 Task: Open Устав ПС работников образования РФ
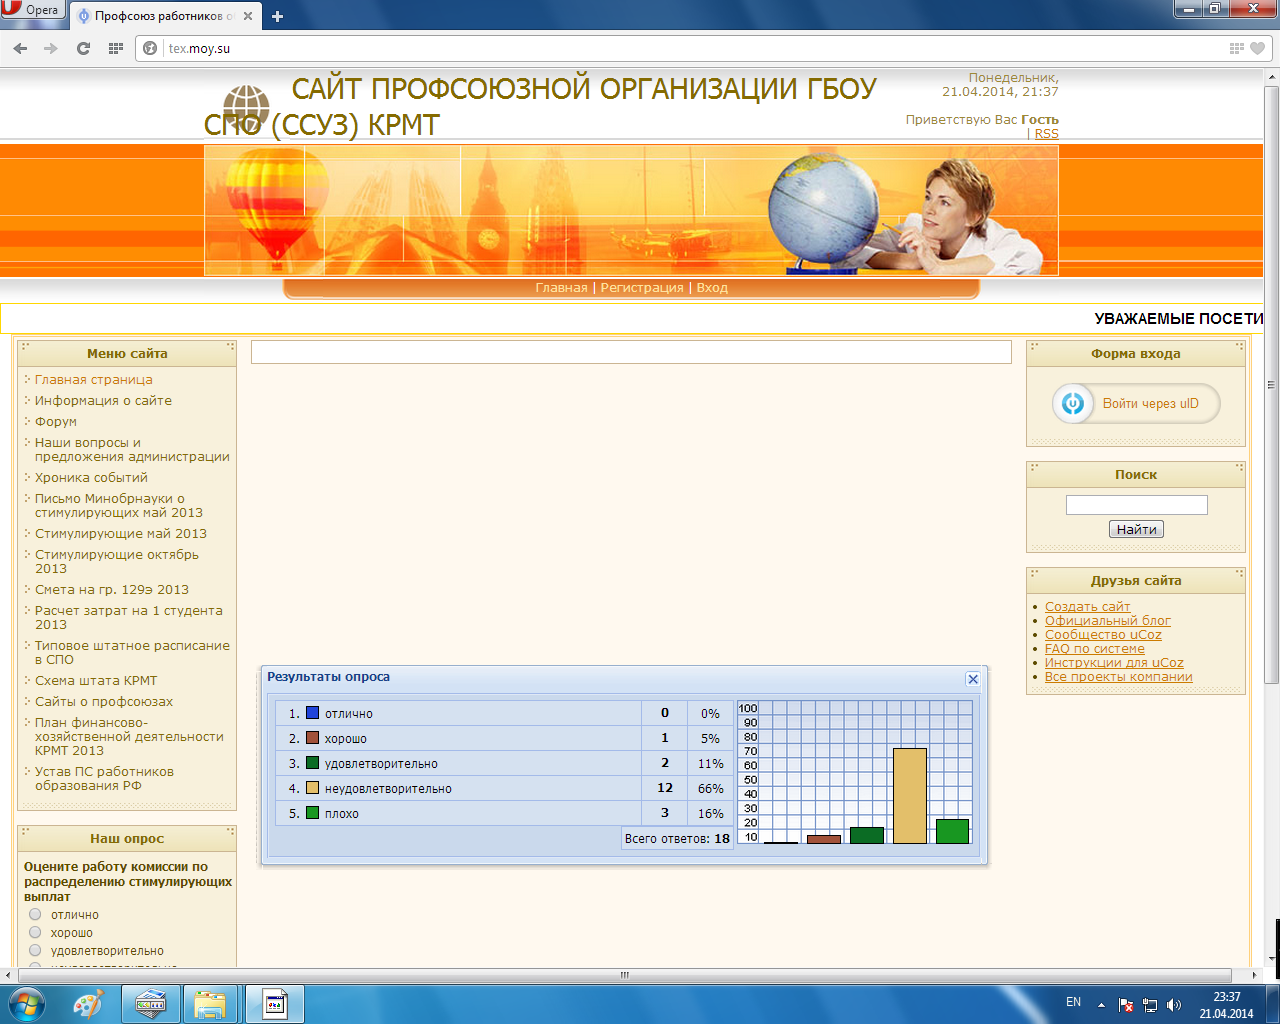(x=104, y=779)
